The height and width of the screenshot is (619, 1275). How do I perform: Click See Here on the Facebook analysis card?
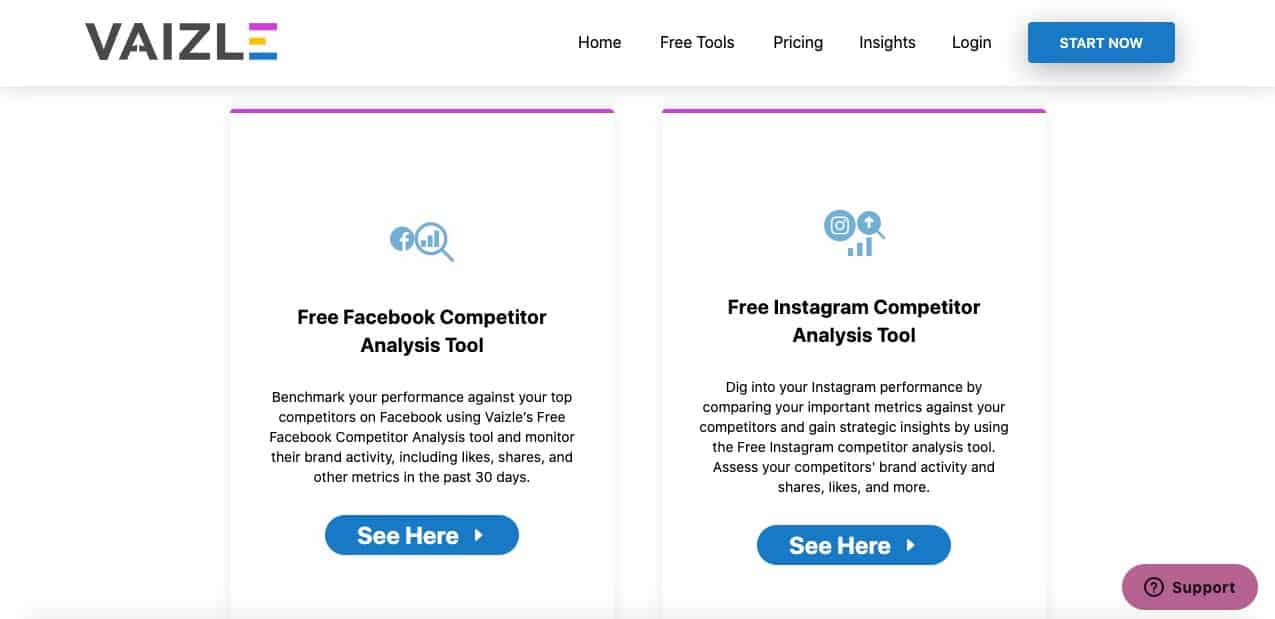pos(421,535)
